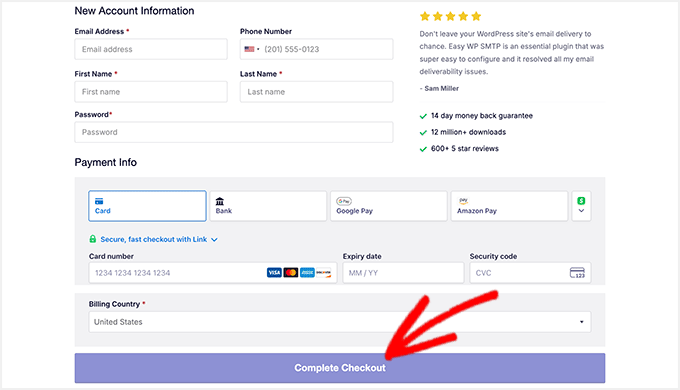Click the Phone Number input field

click(317, 49)
